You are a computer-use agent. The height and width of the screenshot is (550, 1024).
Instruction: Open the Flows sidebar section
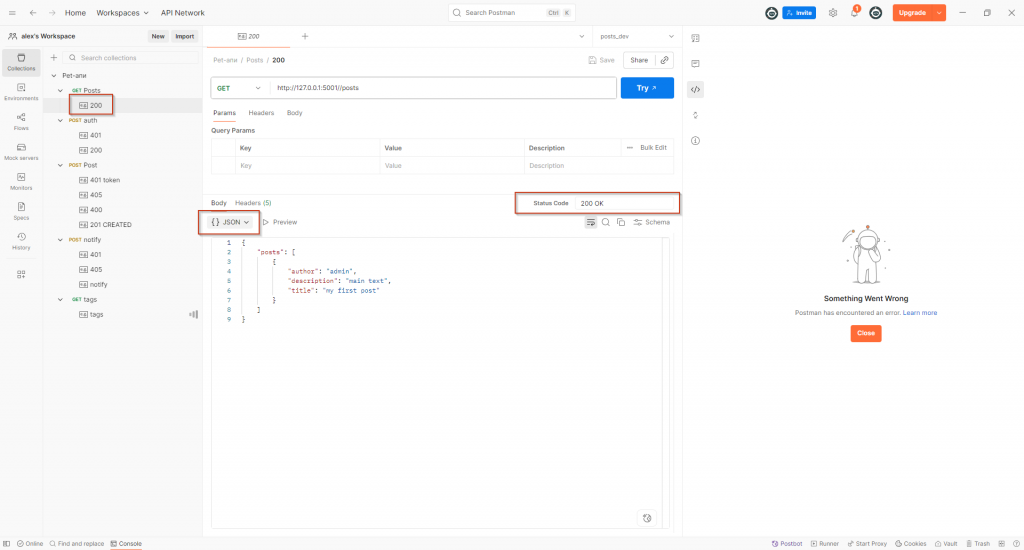[x=21, y=122]
